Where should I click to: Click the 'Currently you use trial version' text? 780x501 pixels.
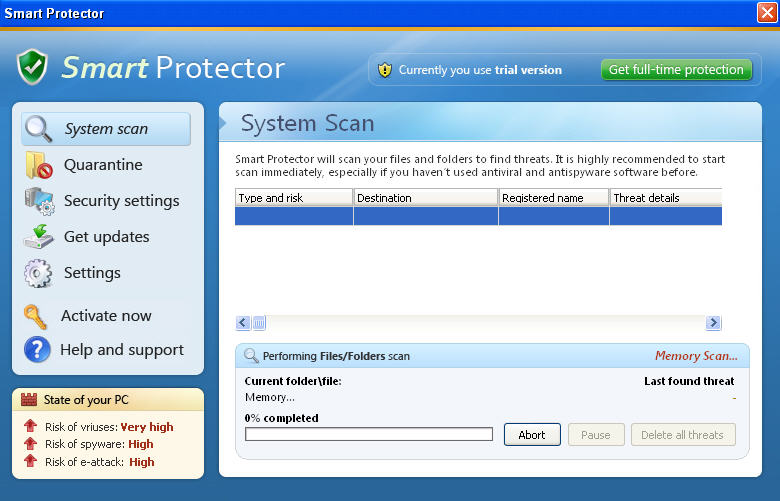(x=480, y=70)
